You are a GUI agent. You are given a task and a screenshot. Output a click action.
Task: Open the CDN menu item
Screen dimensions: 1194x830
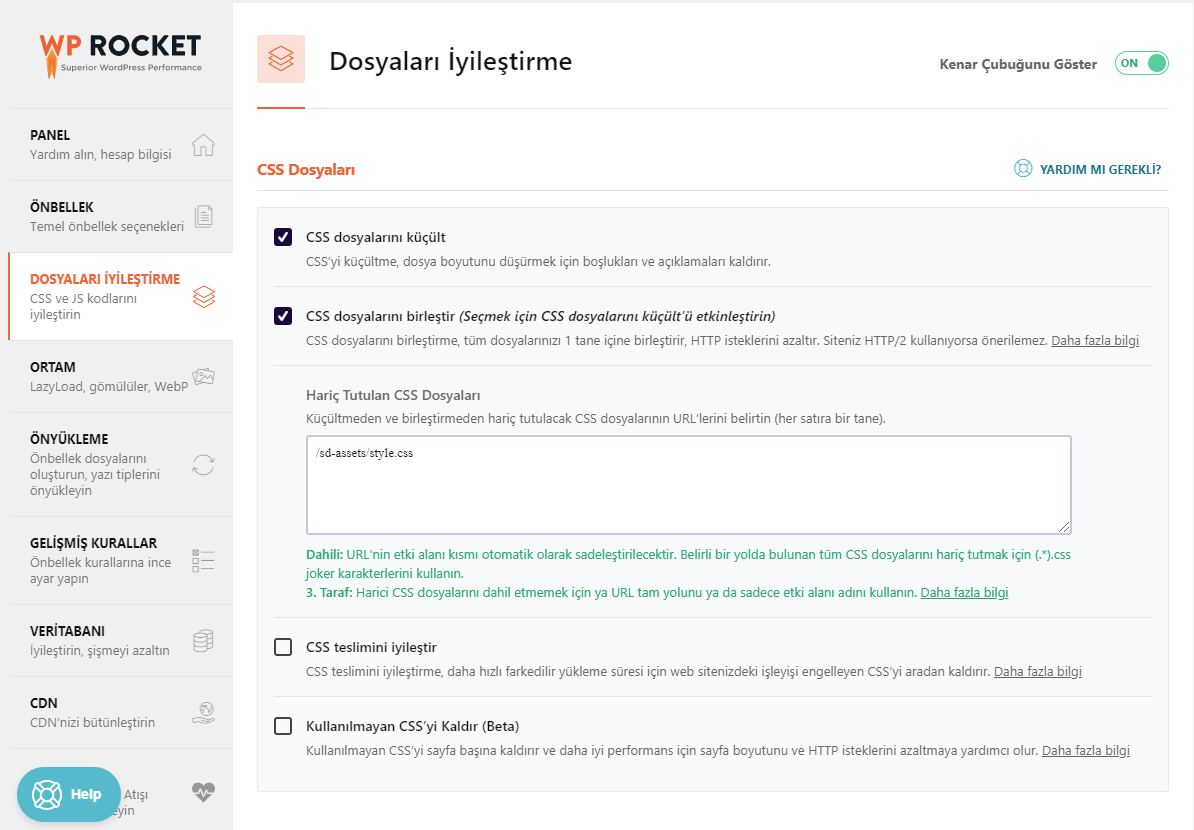tap(120, 713)
